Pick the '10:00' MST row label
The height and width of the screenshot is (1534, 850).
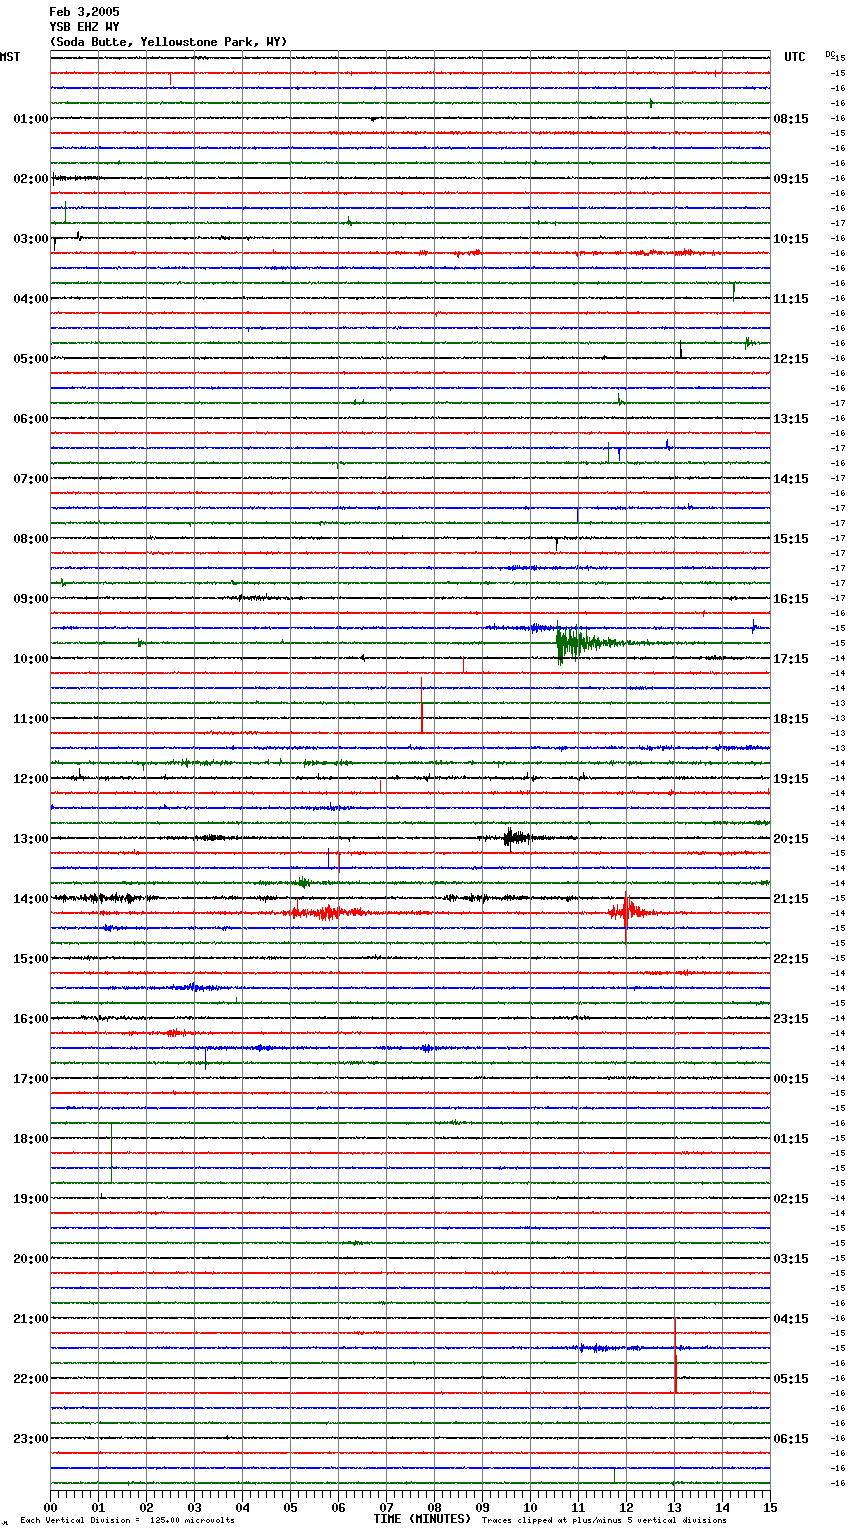(x=31, y=659)
